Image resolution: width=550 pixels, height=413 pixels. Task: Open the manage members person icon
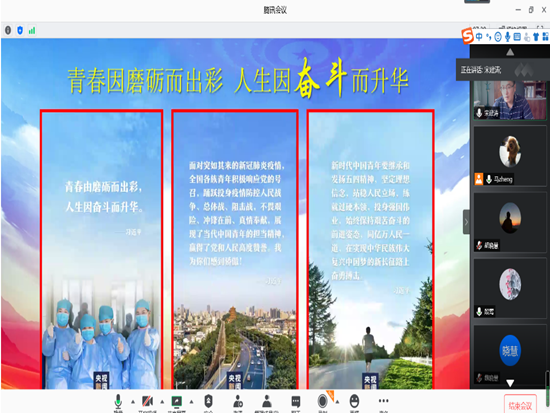[x=267, y=401]
